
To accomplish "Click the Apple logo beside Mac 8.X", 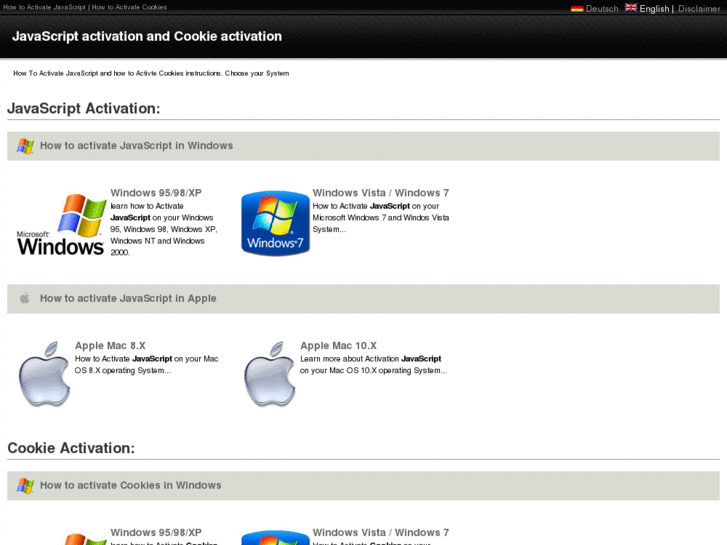I will [44, 374].
